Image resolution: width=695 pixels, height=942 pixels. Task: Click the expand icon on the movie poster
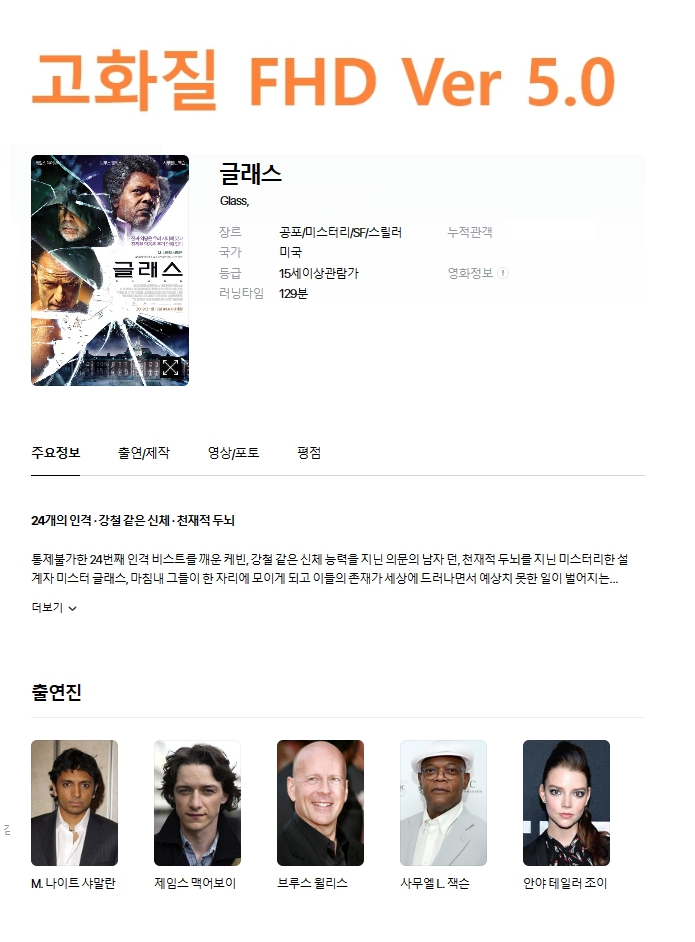170,368
